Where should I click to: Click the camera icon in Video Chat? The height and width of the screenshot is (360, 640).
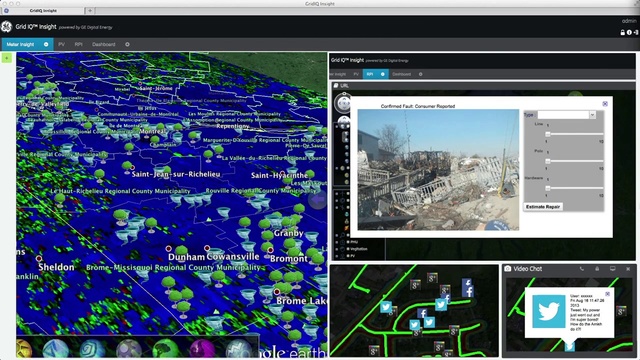(x=507, y=269)
